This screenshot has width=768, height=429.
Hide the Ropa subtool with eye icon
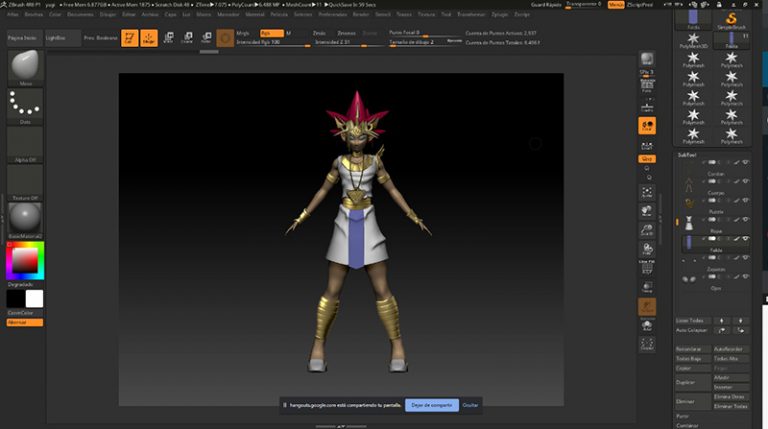745,219
